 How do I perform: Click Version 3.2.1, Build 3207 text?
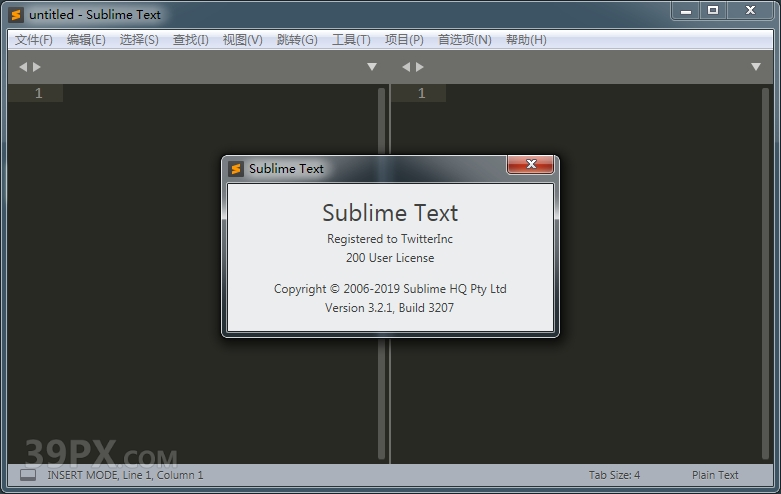tap(390, 308)
